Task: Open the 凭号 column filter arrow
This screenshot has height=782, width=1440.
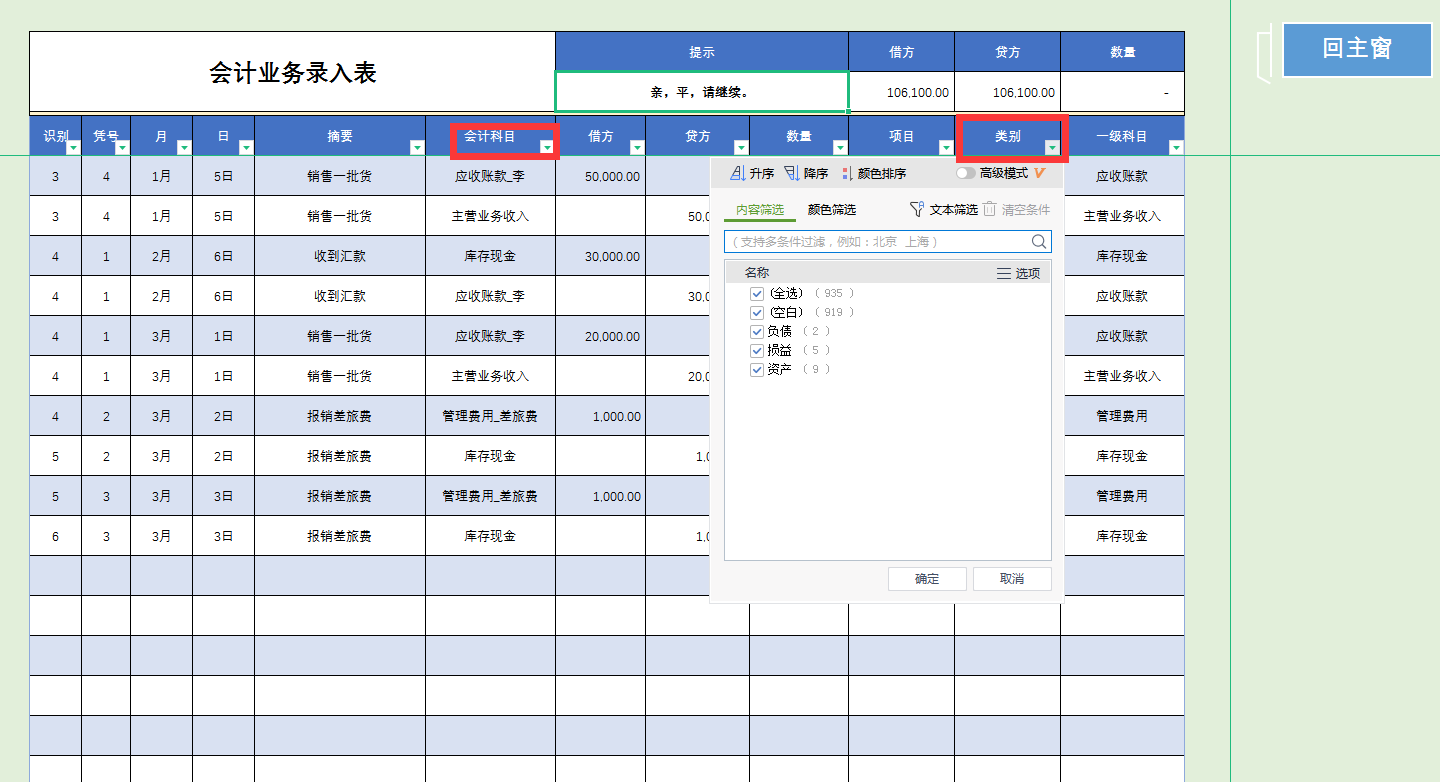Action: click(x=122, y=148)
